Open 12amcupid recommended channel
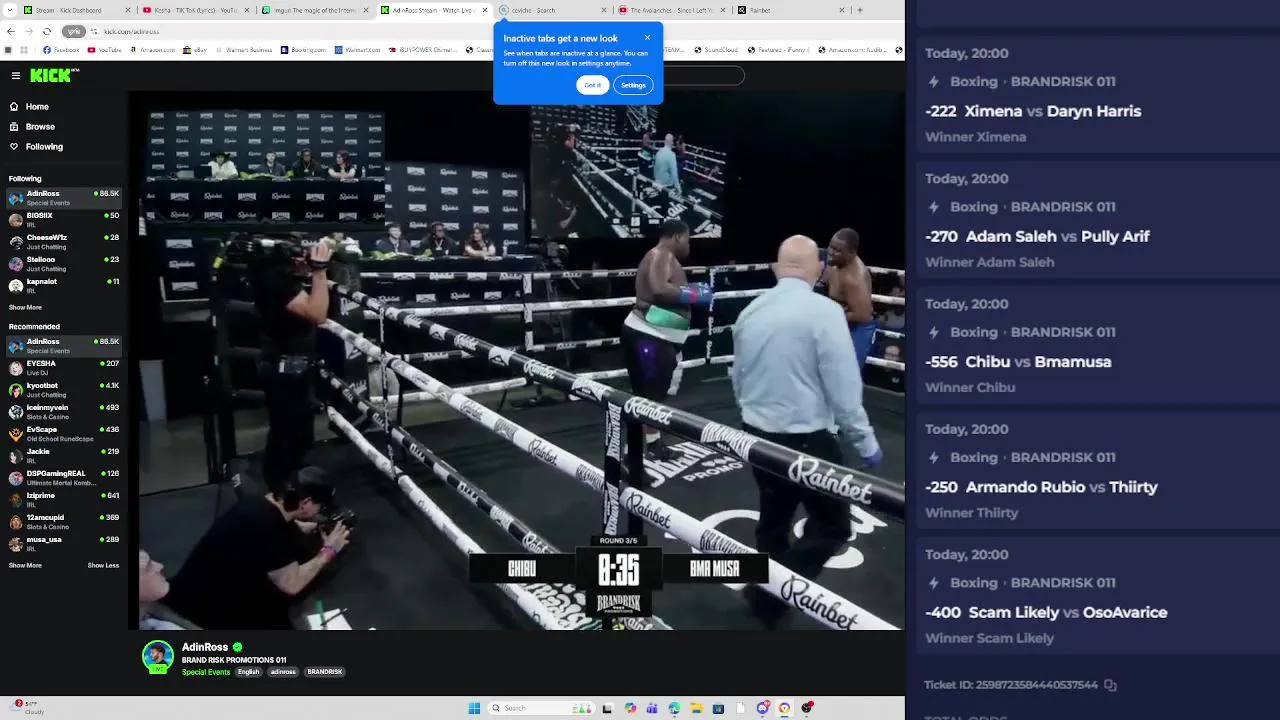 tap(64, 522)
